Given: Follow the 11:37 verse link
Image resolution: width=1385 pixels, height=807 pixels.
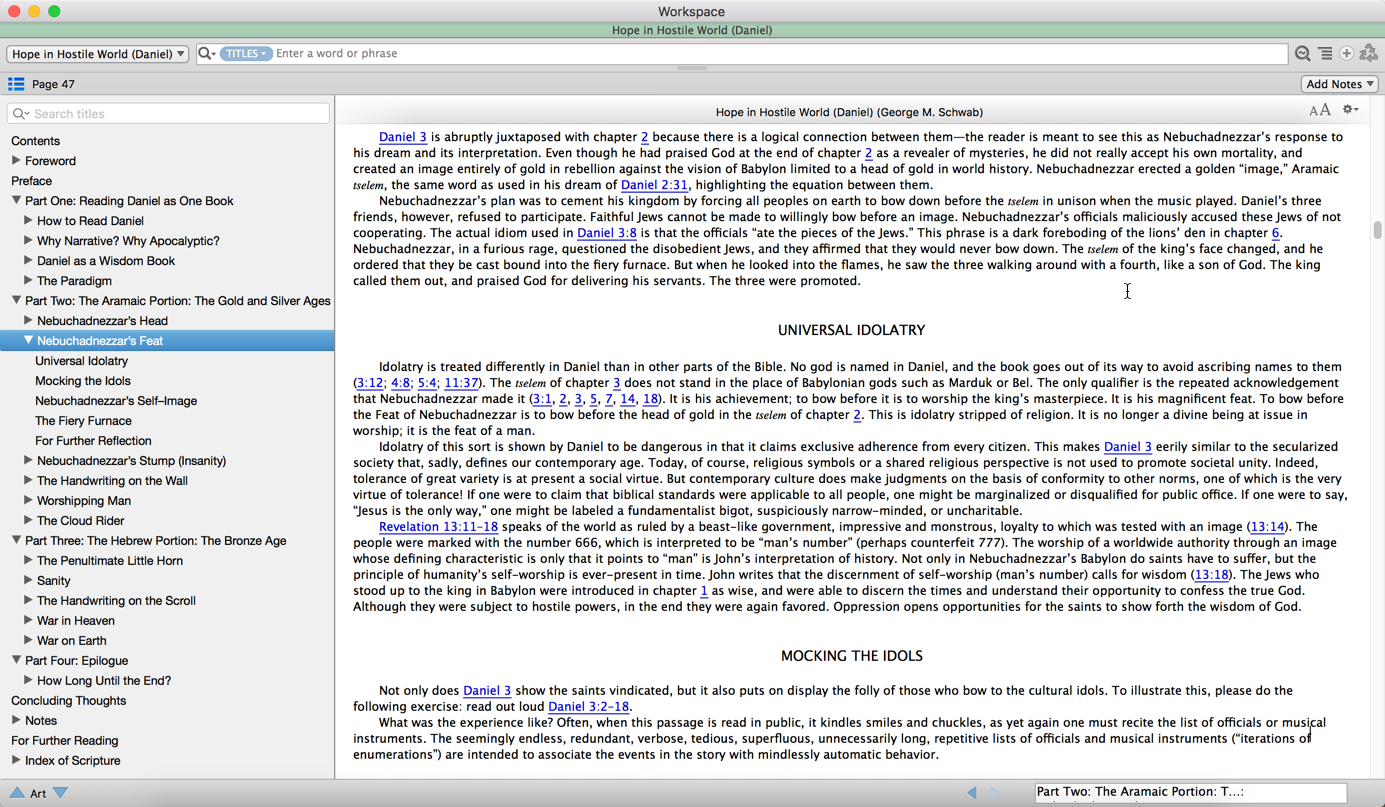Looking at the screenshot, I should point(461,383).
